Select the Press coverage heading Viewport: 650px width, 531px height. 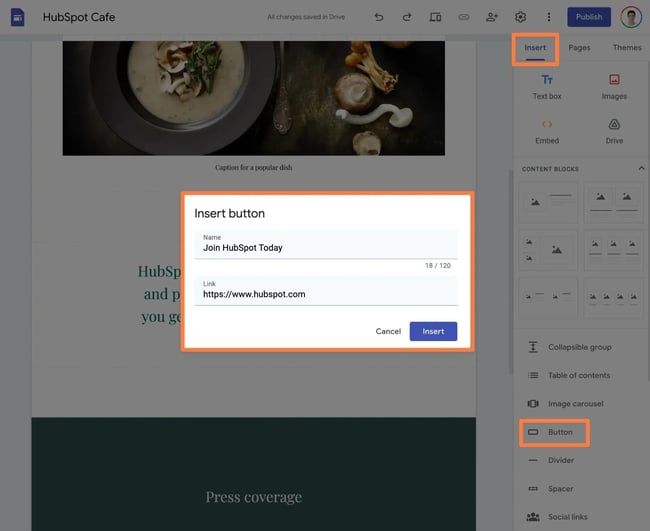[x=254, y=497]
